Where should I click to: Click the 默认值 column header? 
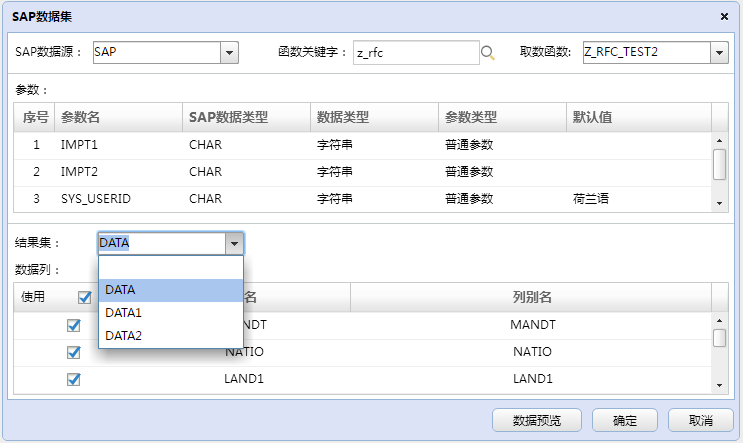pyautogui.click(x=639, y=117)
